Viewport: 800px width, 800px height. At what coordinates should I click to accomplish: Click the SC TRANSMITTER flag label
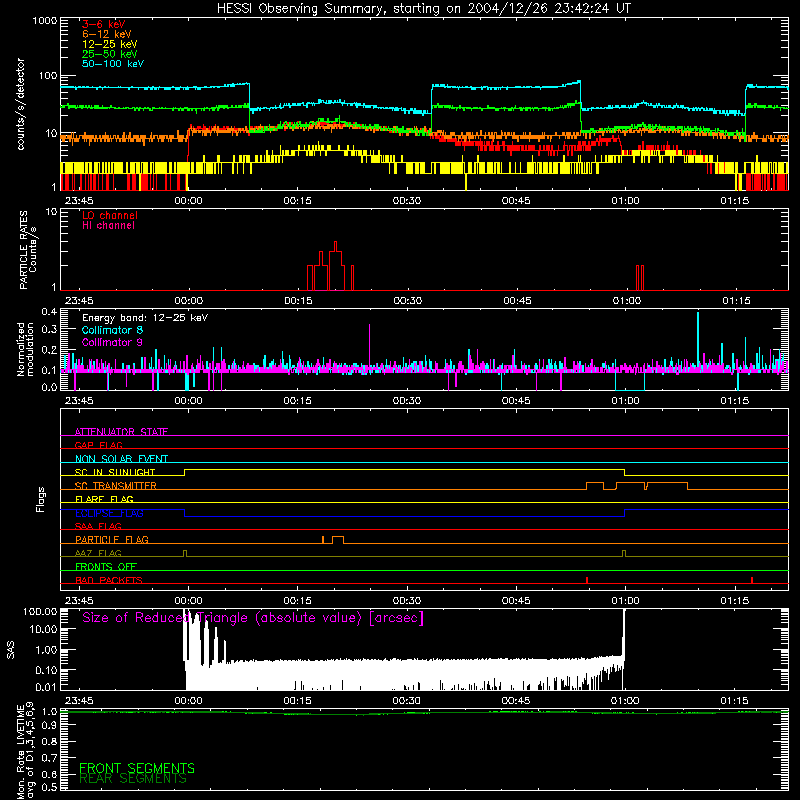point(116,486)
